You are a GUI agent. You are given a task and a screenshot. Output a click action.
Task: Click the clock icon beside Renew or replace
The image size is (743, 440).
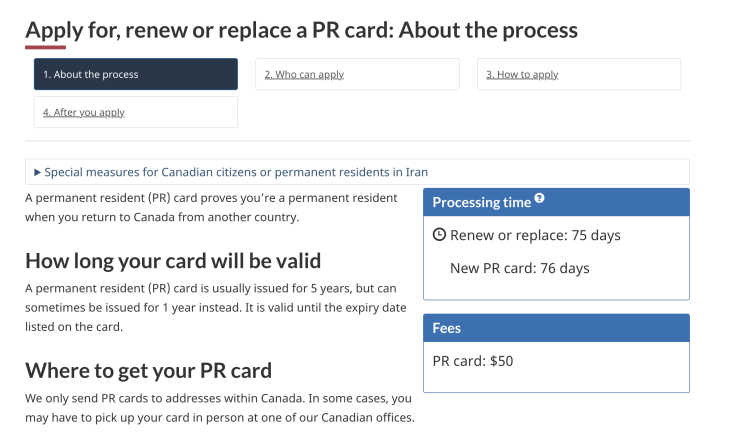click(x=439, y=235)
